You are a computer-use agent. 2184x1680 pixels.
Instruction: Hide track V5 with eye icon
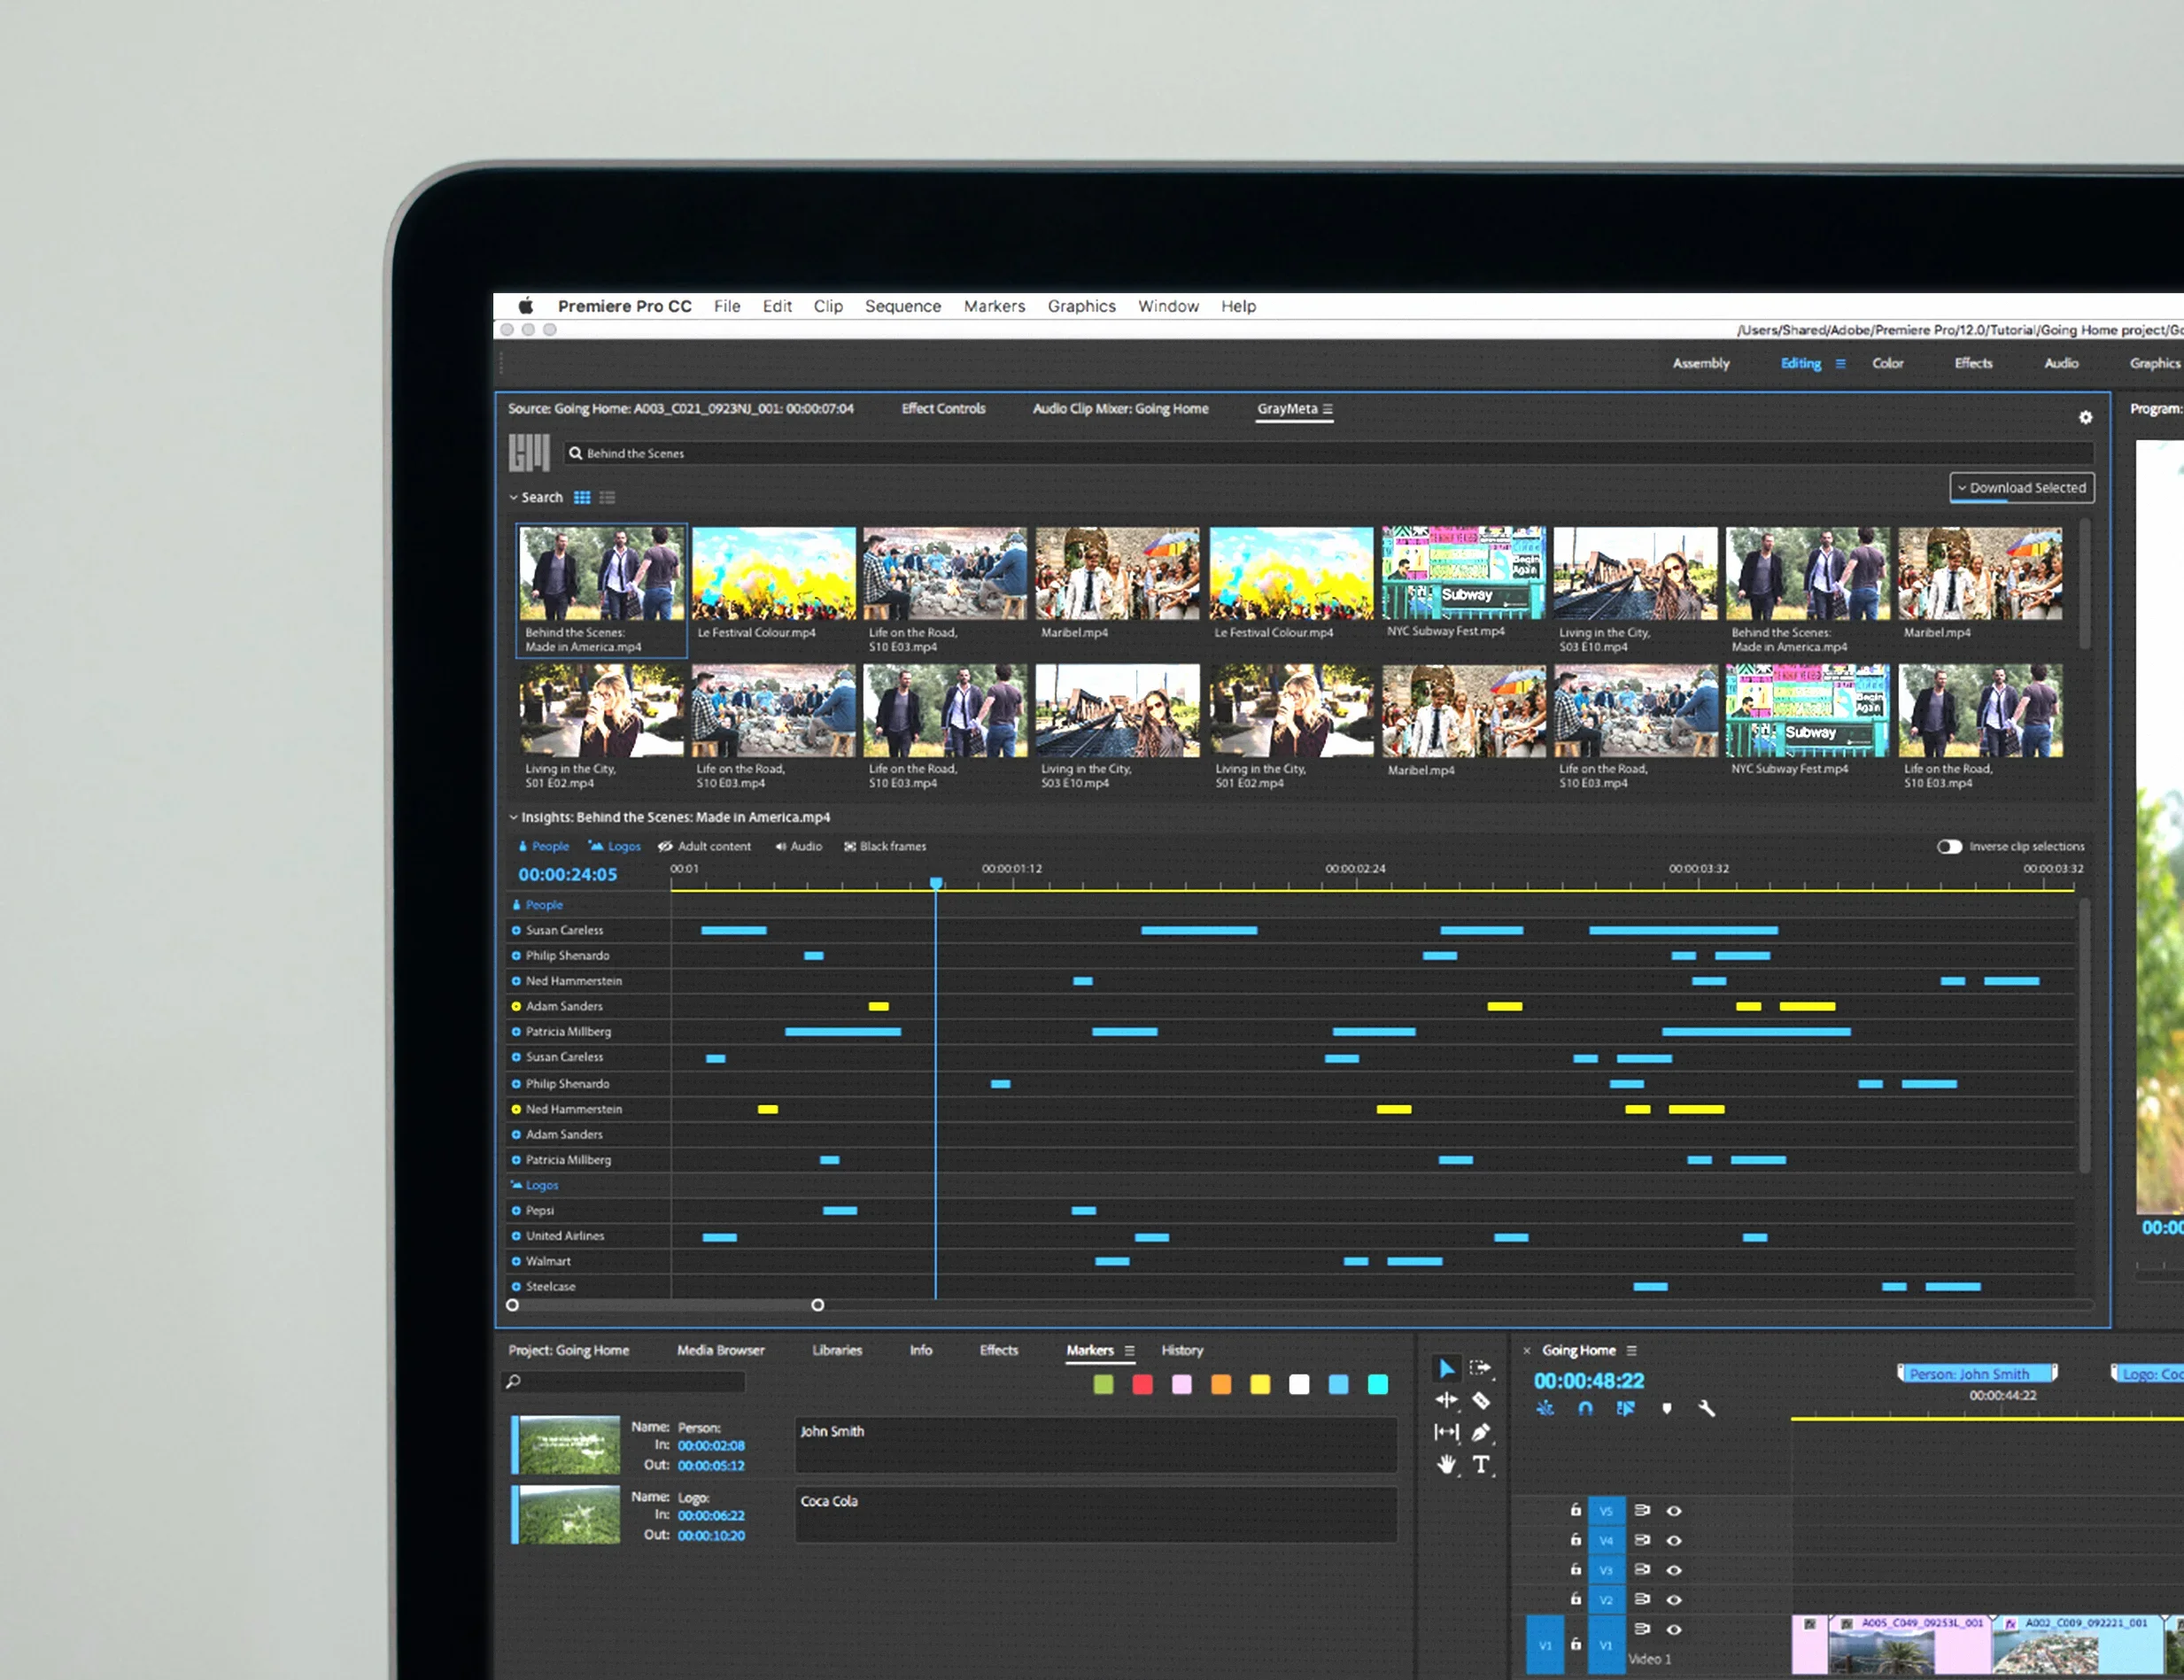tap(1674, 1510)
